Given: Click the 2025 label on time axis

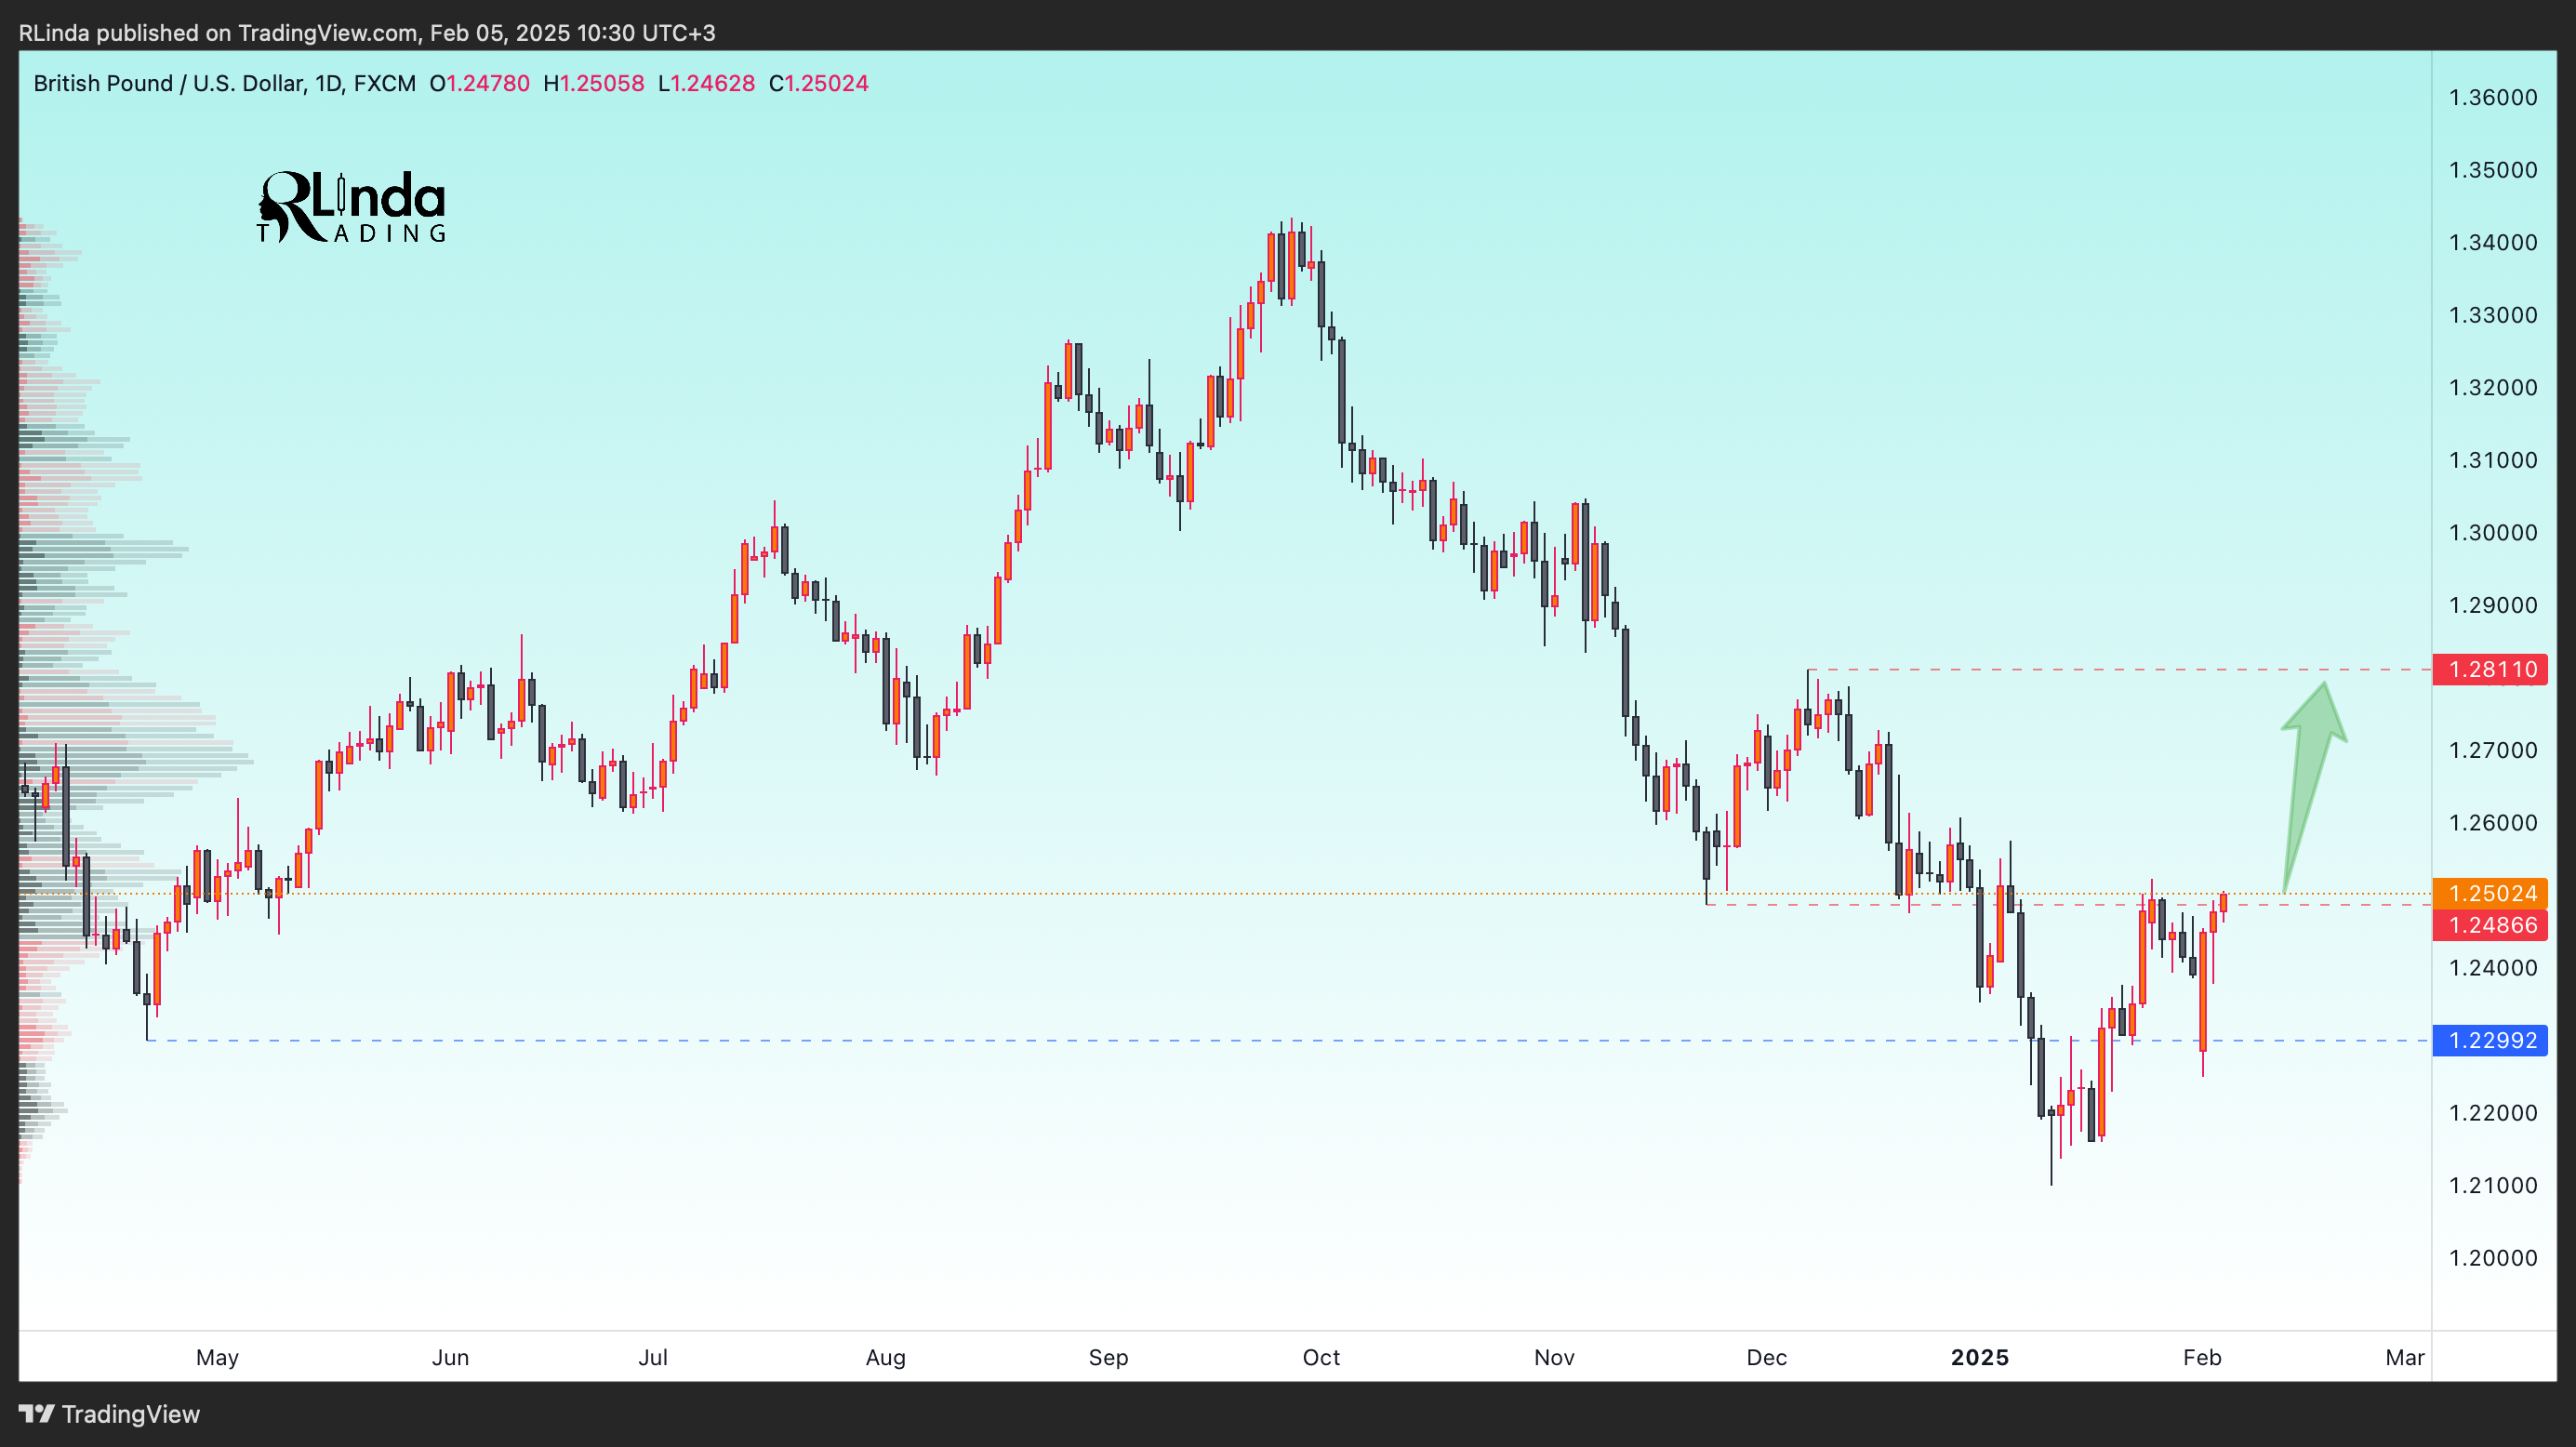Looking at the screenshot, I should (x=1980, y=1358).
